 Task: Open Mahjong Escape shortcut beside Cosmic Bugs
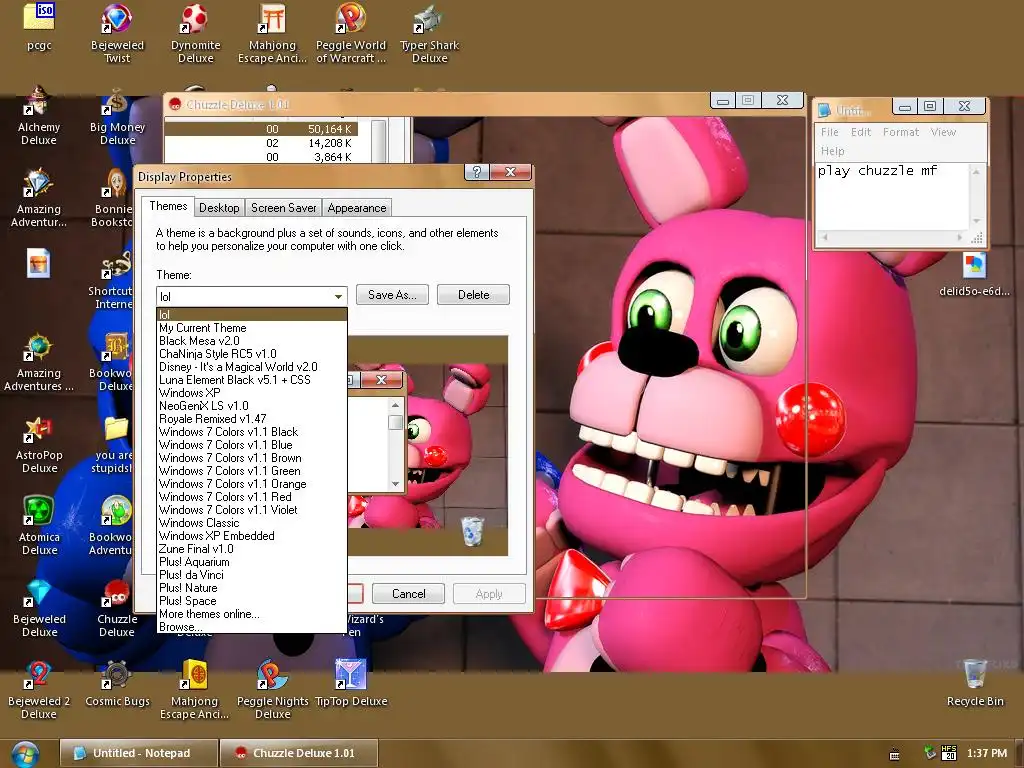(195, 690)
